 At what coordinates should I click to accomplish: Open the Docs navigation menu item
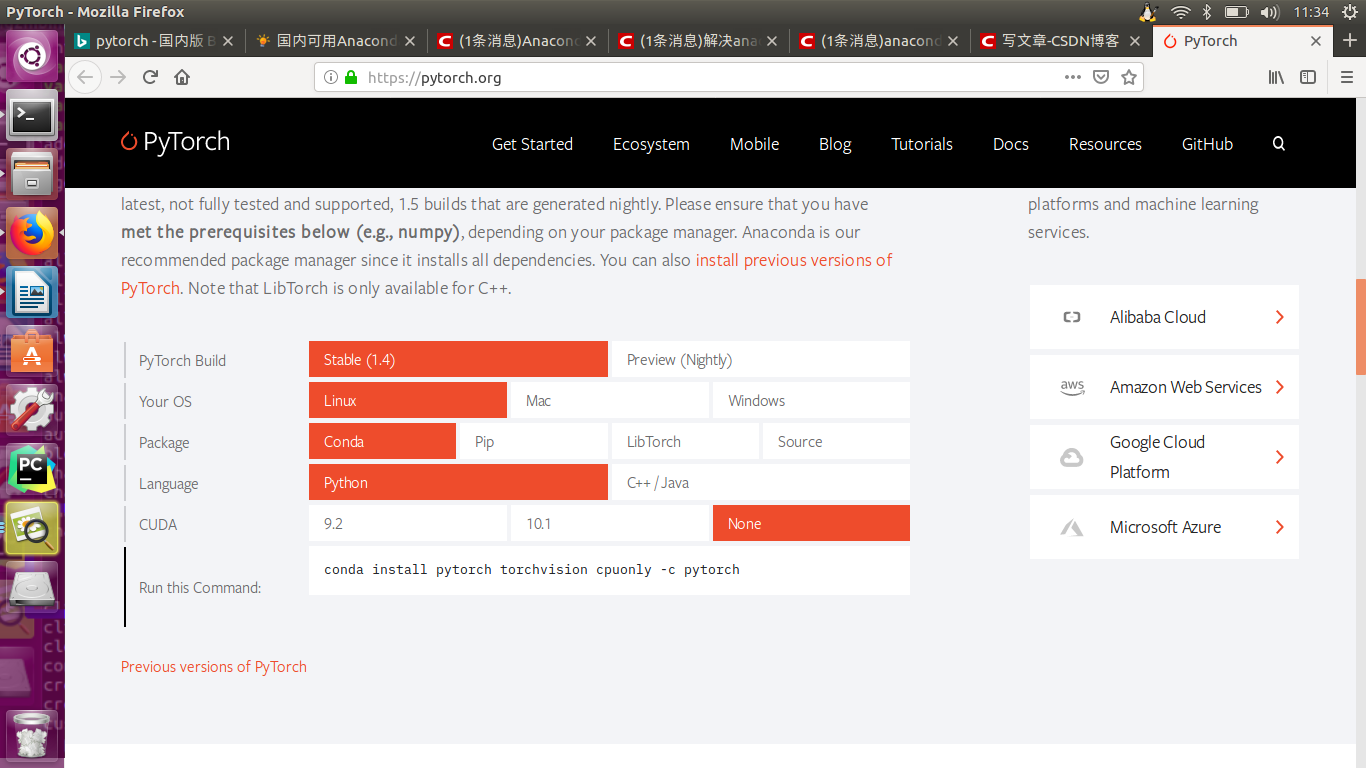tap(1010, 144)
